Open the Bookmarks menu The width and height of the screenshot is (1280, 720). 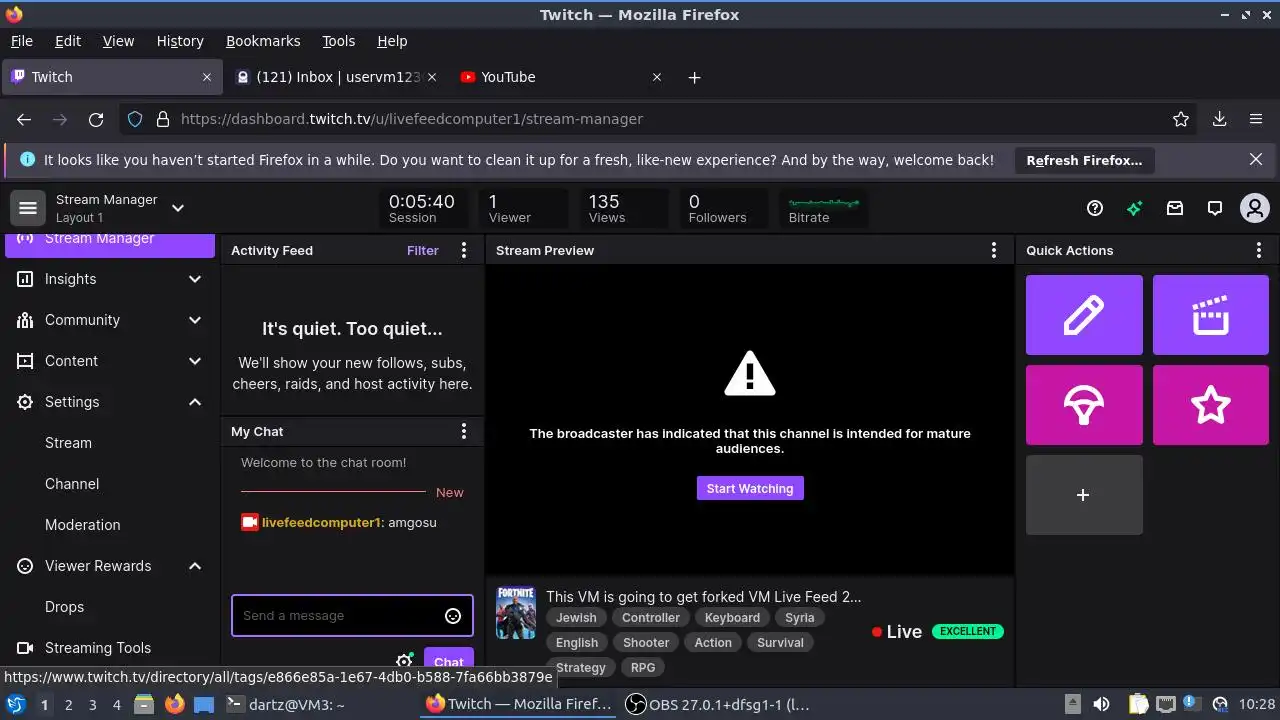[263, 41]
